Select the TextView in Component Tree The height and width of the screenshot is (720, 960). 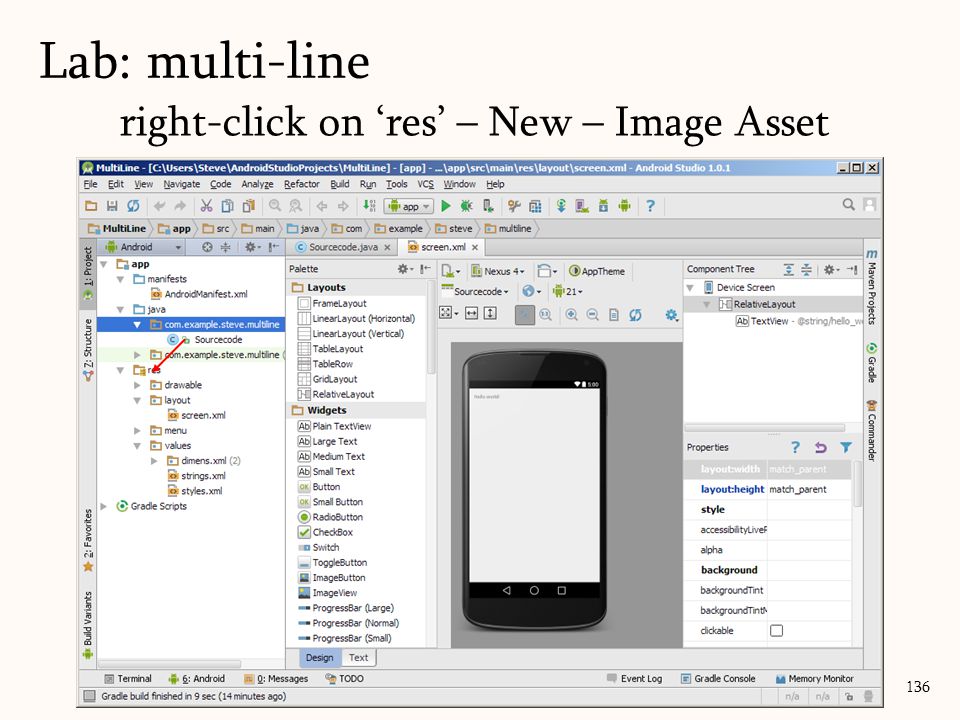(x=798, y=321)
